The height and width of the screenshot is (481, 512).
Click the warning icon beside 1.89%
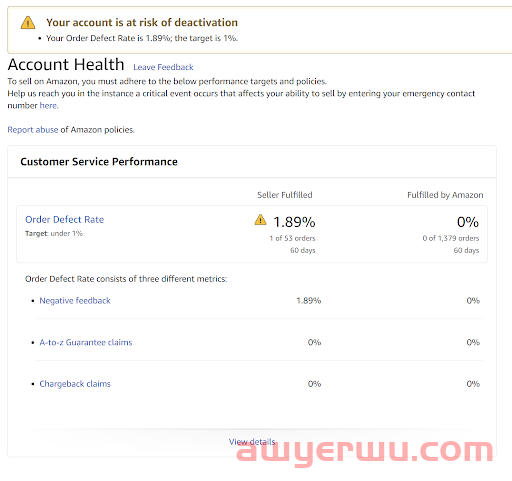(260, 220)
